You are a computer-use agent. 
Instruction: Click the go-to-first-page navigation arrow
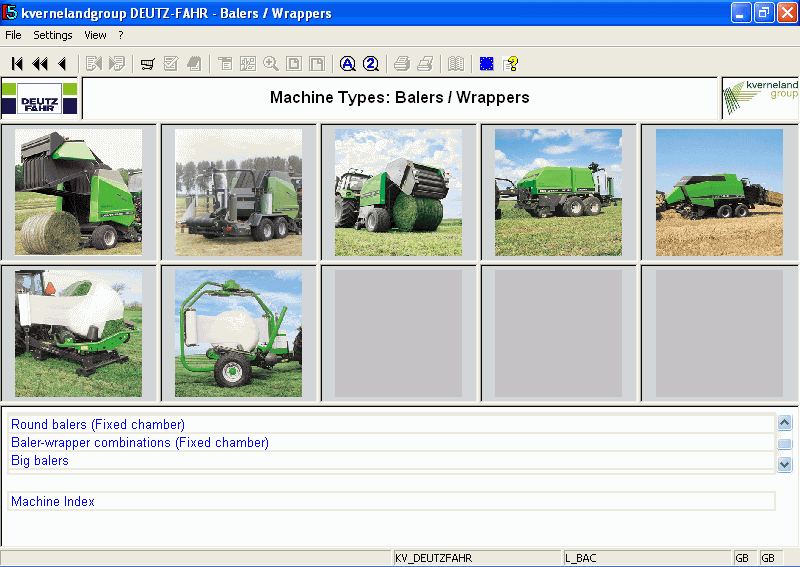point(17,64)
